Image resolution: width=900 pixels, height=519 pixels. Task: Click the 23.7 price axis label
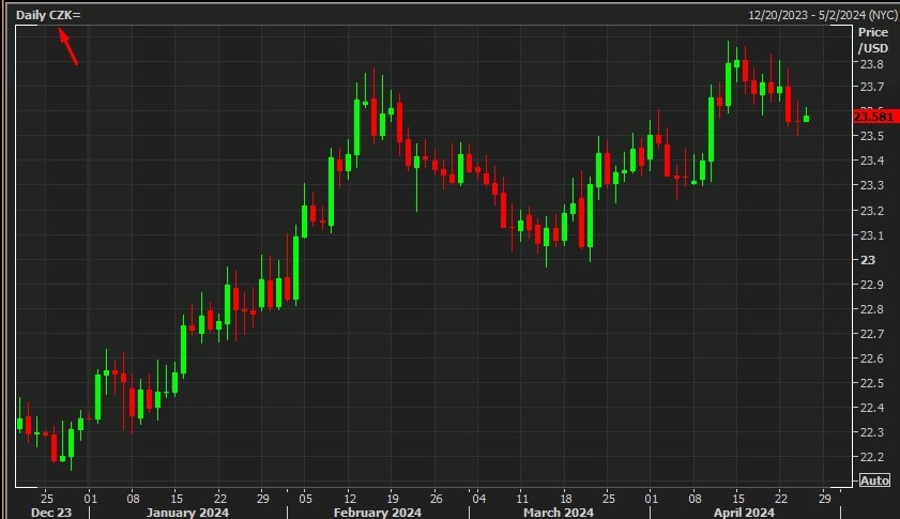871,87
